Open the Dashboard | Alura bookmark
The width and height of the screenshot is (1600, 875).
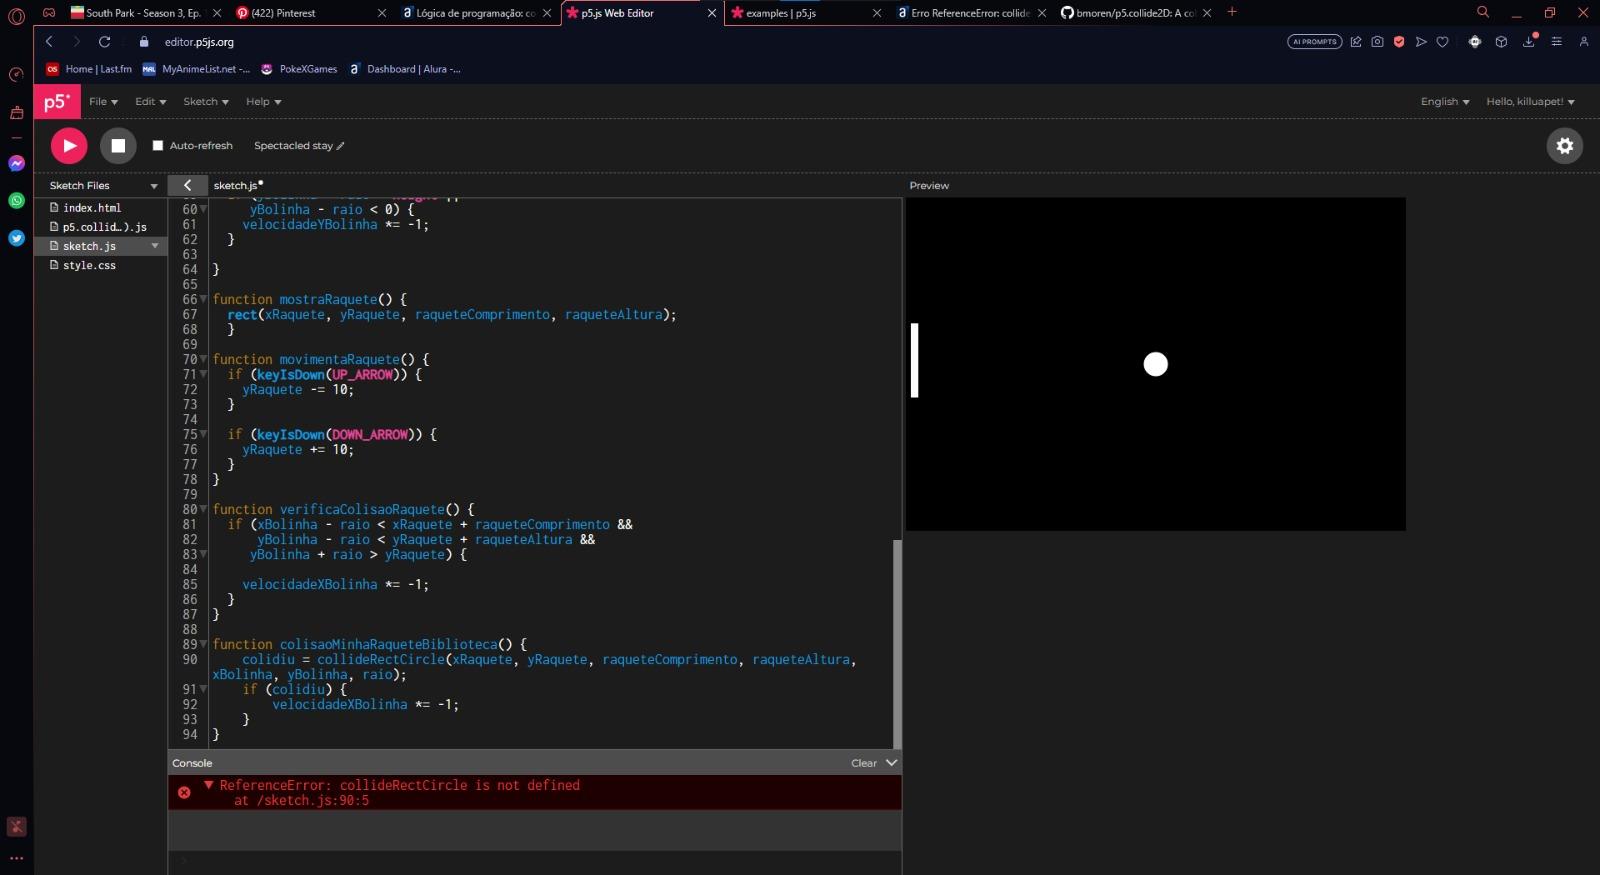[x=405, y=69]
